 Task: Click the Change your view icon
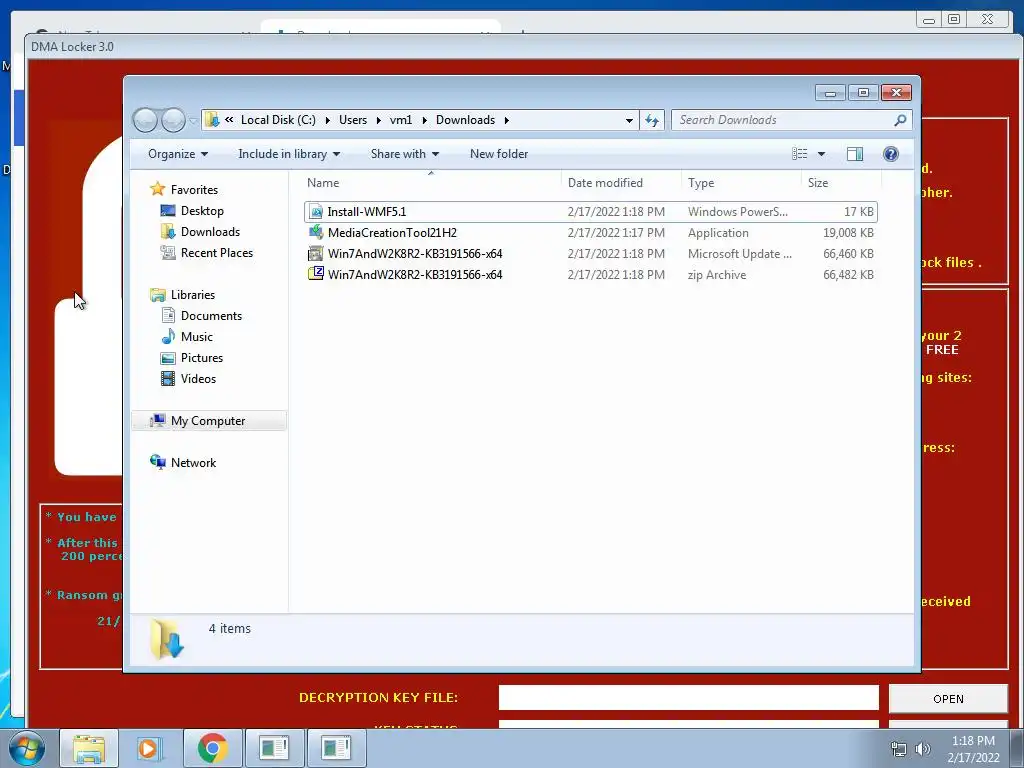[x=800, y=154]
